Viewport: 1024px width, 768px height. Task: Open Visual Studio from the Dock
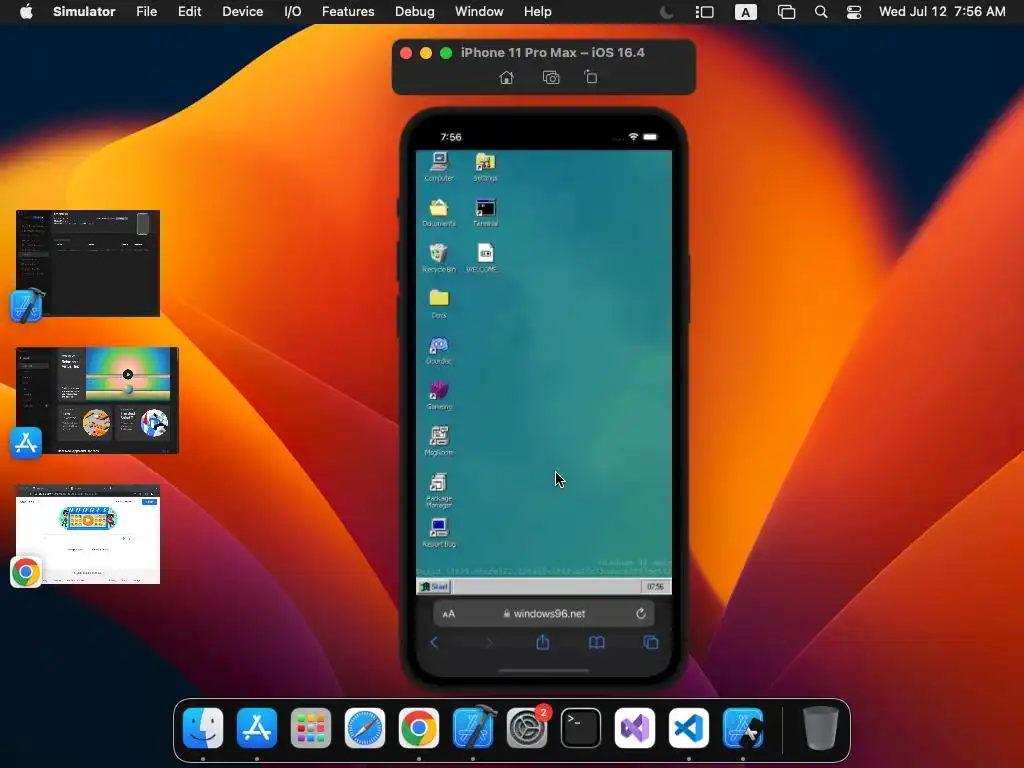click(635, 728)
